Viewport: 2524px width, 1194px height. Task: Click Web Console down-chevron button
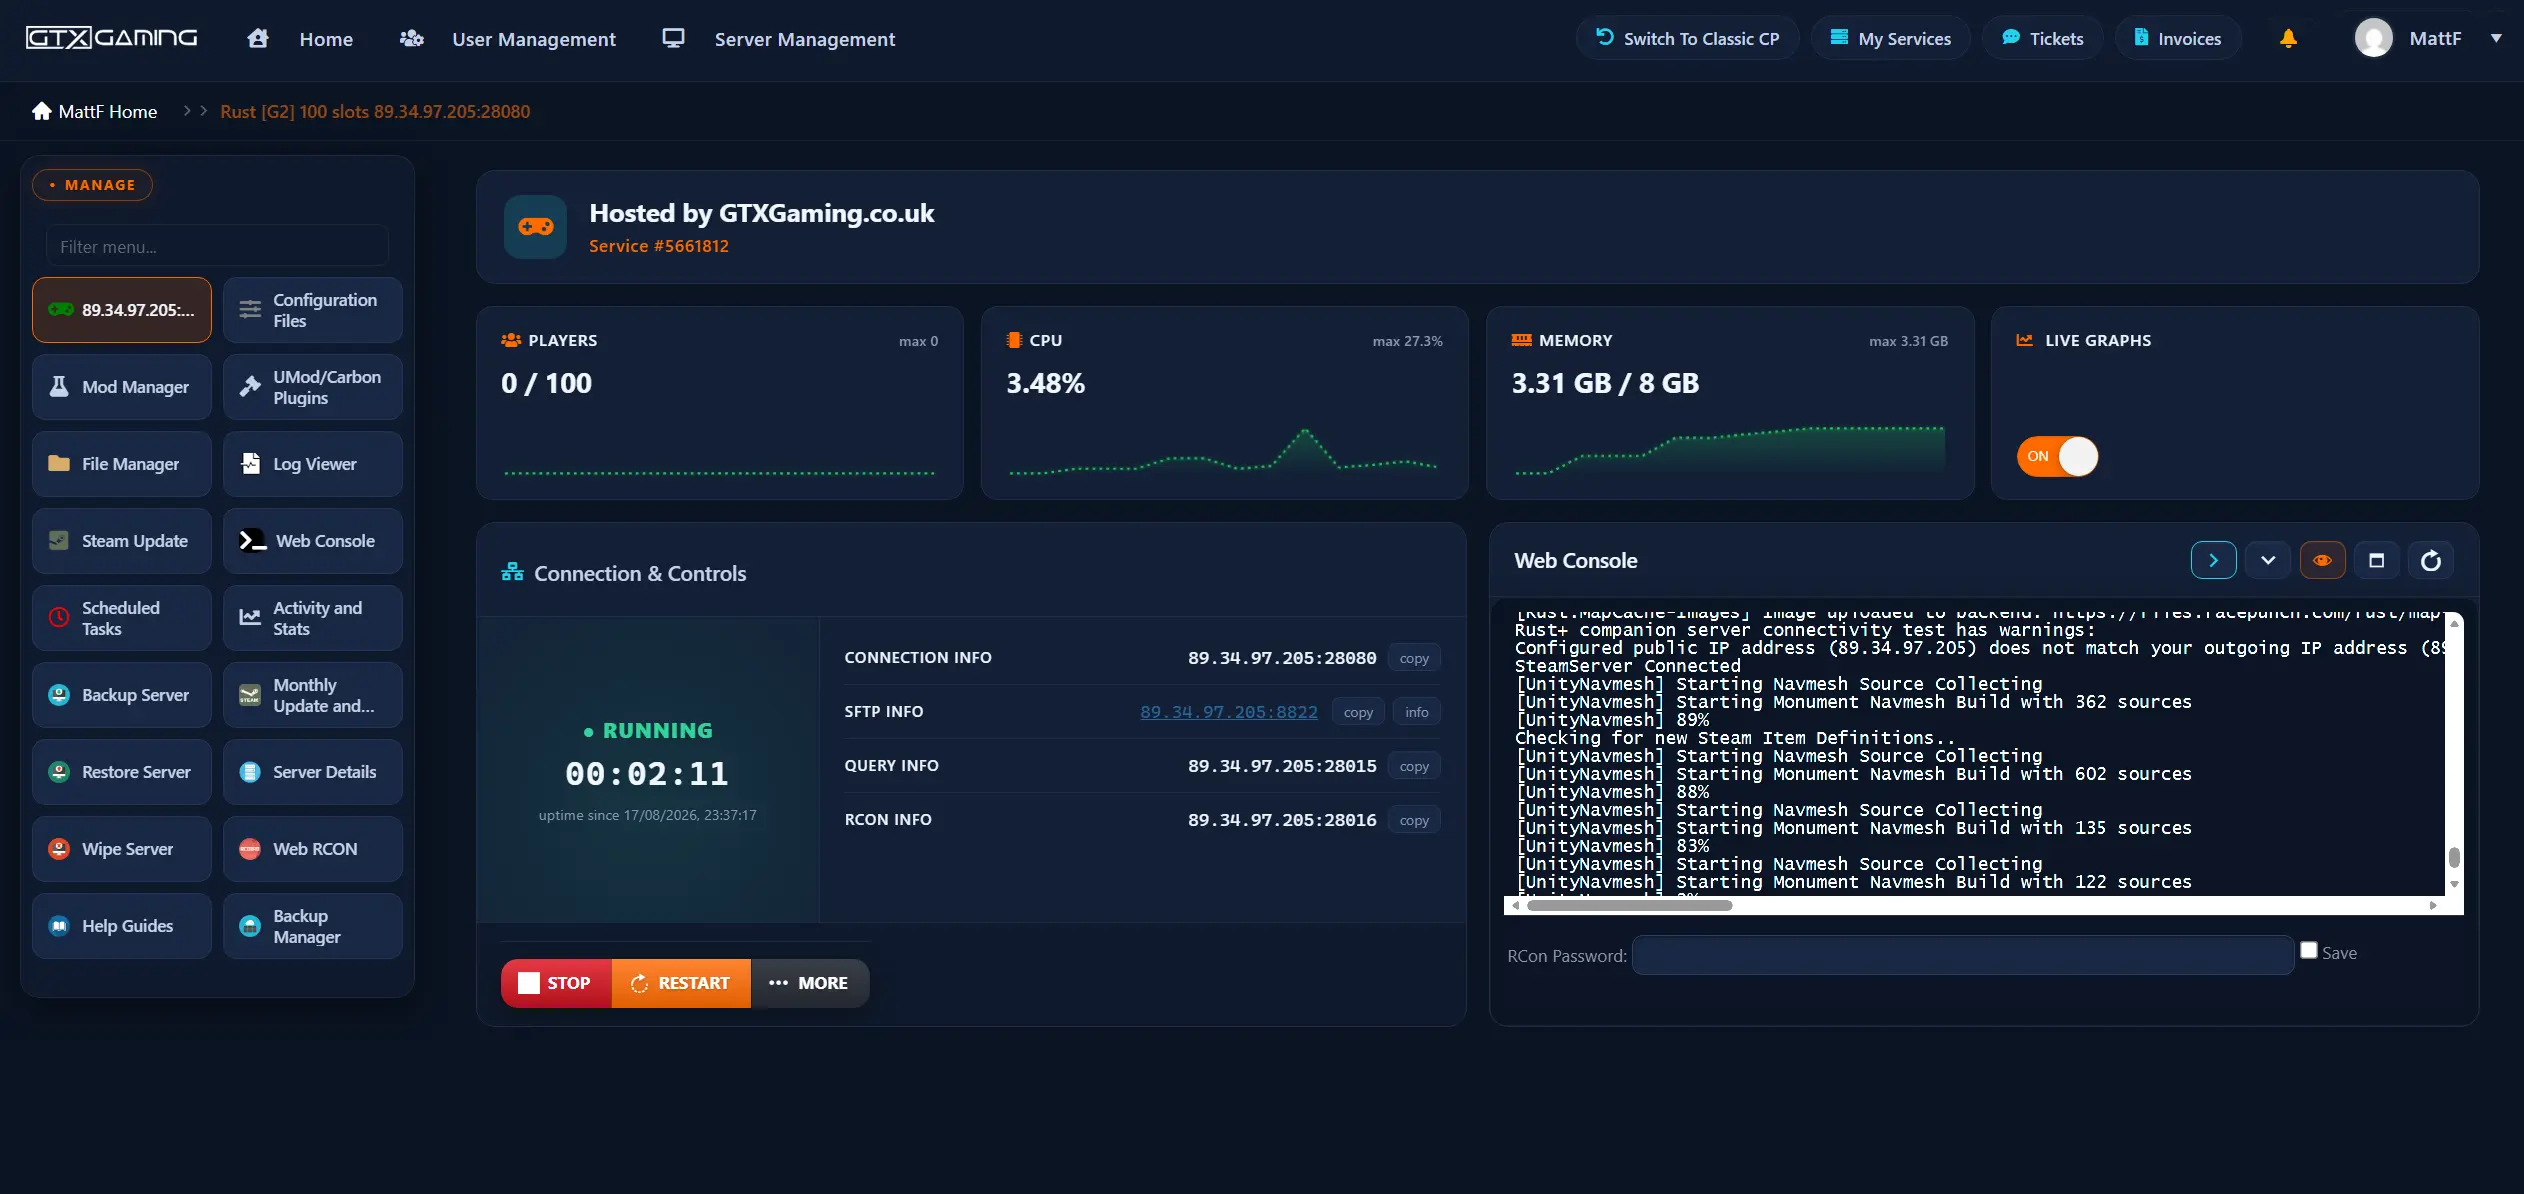2267,560
